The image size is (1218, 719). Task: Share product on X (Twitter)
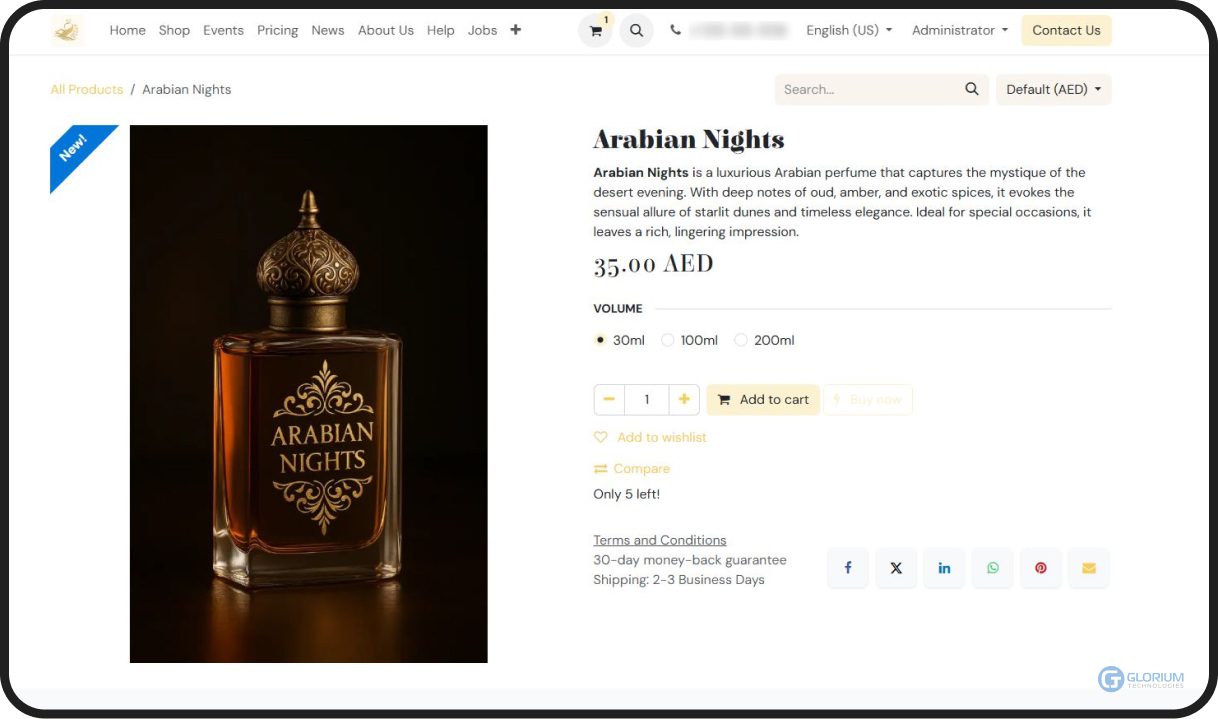896,568
